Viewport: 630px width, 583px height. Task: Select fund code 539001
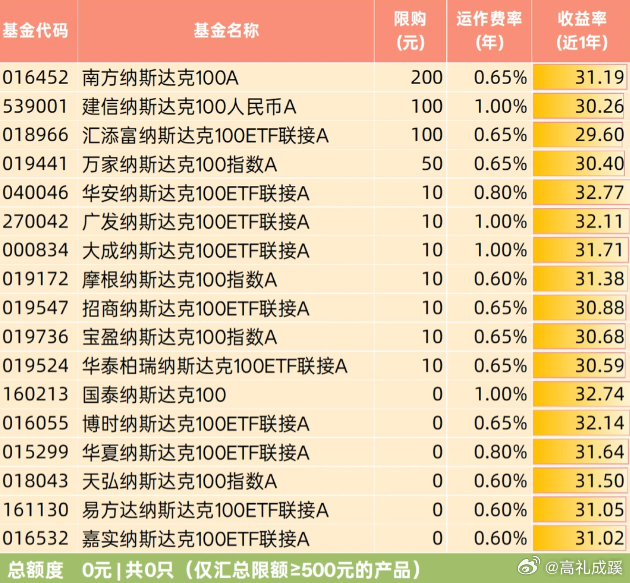(35, 106)
